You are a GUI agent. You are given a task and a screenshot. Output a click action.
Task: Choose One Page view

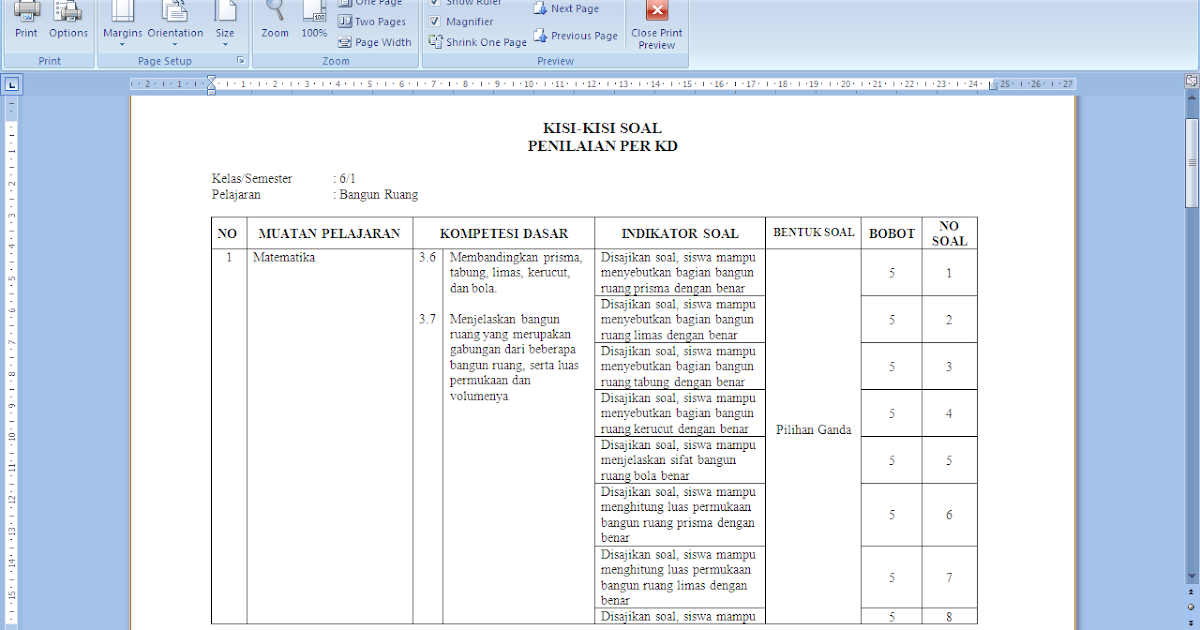[x=371, y=3]
